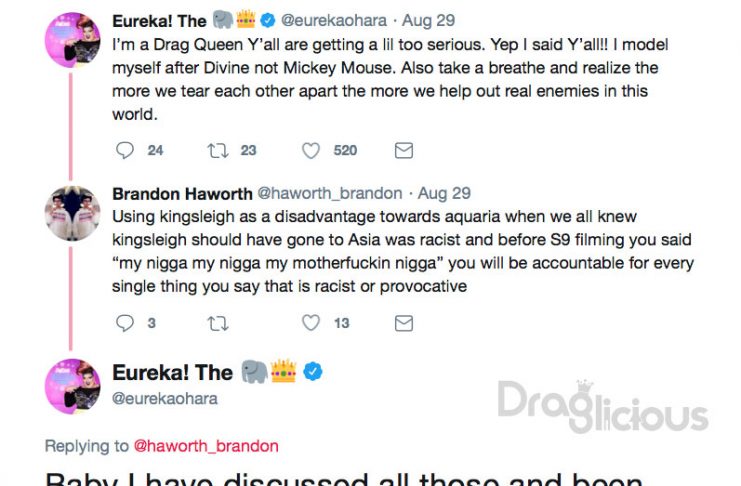Click @haworth_brandon in Replying to line
The image size is (741, 486).
coord(206,446)
